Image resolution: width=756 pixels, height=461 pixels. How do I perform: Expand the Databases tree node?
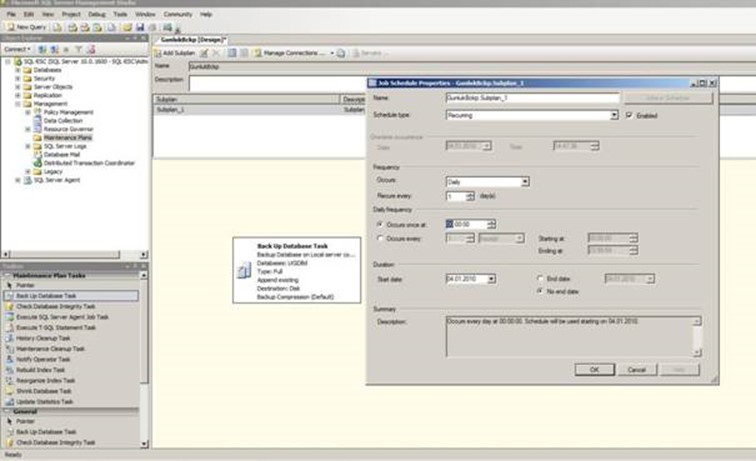pyautogui.click(x=17, y=70)
